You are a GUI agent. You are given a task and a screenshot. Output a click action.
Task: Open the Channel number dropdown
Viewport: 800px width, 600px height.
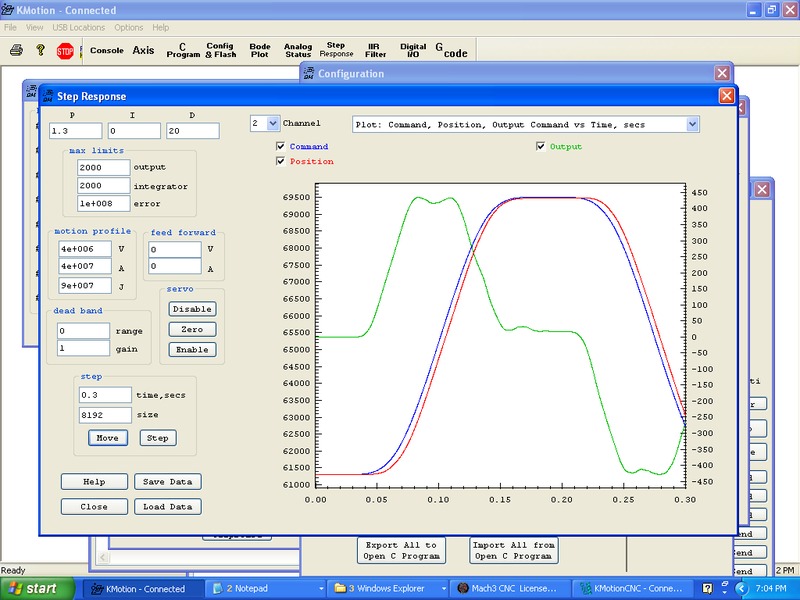click(x=273, y=123)
